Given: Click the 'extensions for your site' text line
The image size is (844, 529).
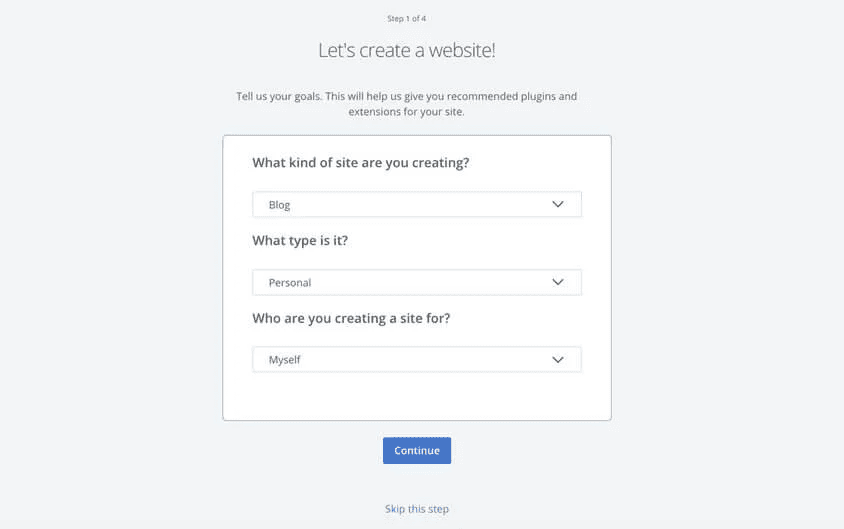Looking at the screenshot, I should point(406,112).
